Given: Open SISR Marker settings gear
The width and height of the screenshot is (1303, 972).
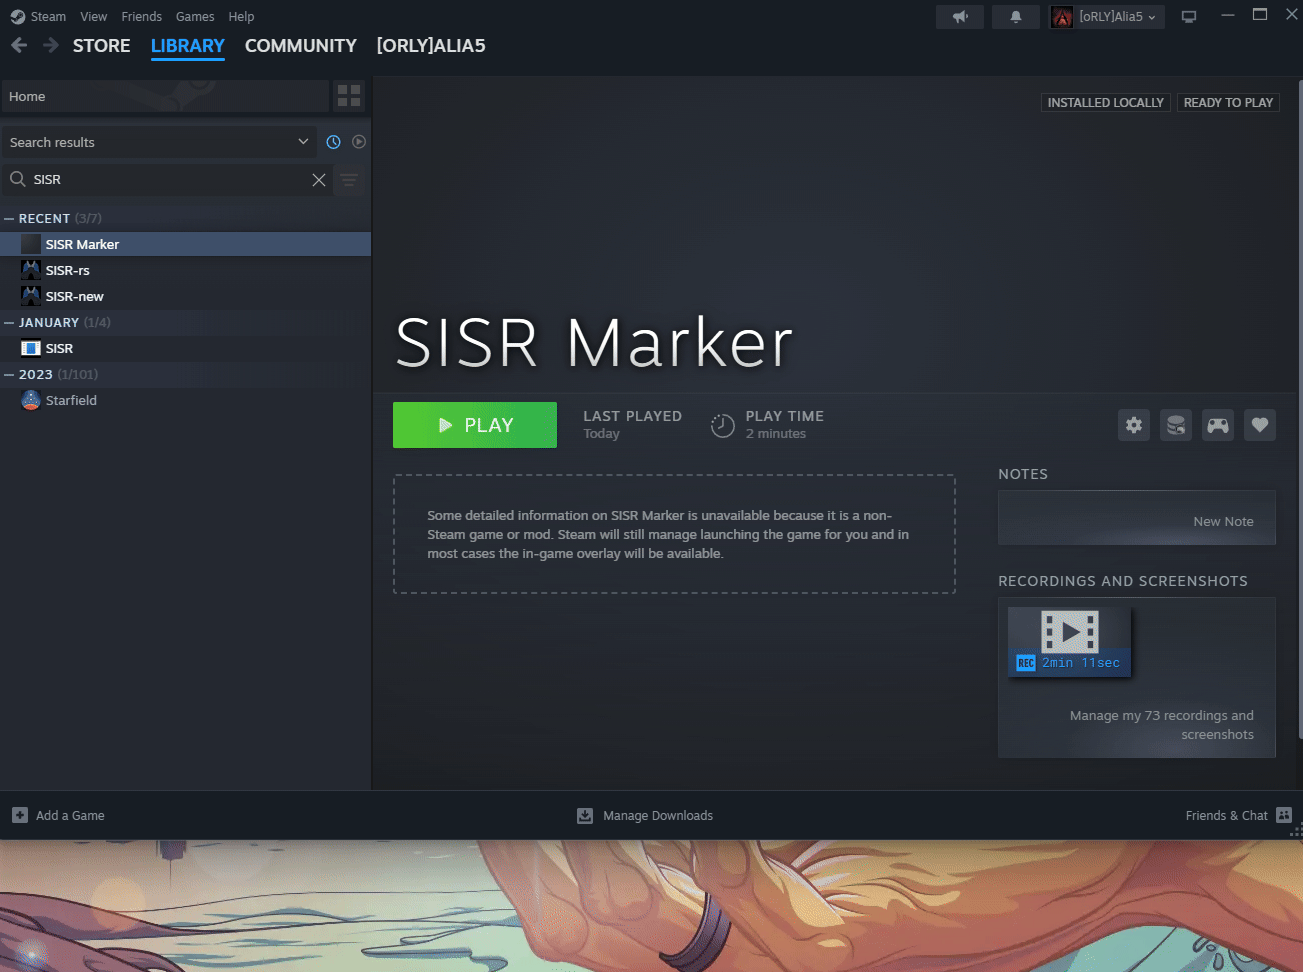Looking at the screenshot, I should [1134, 425].
